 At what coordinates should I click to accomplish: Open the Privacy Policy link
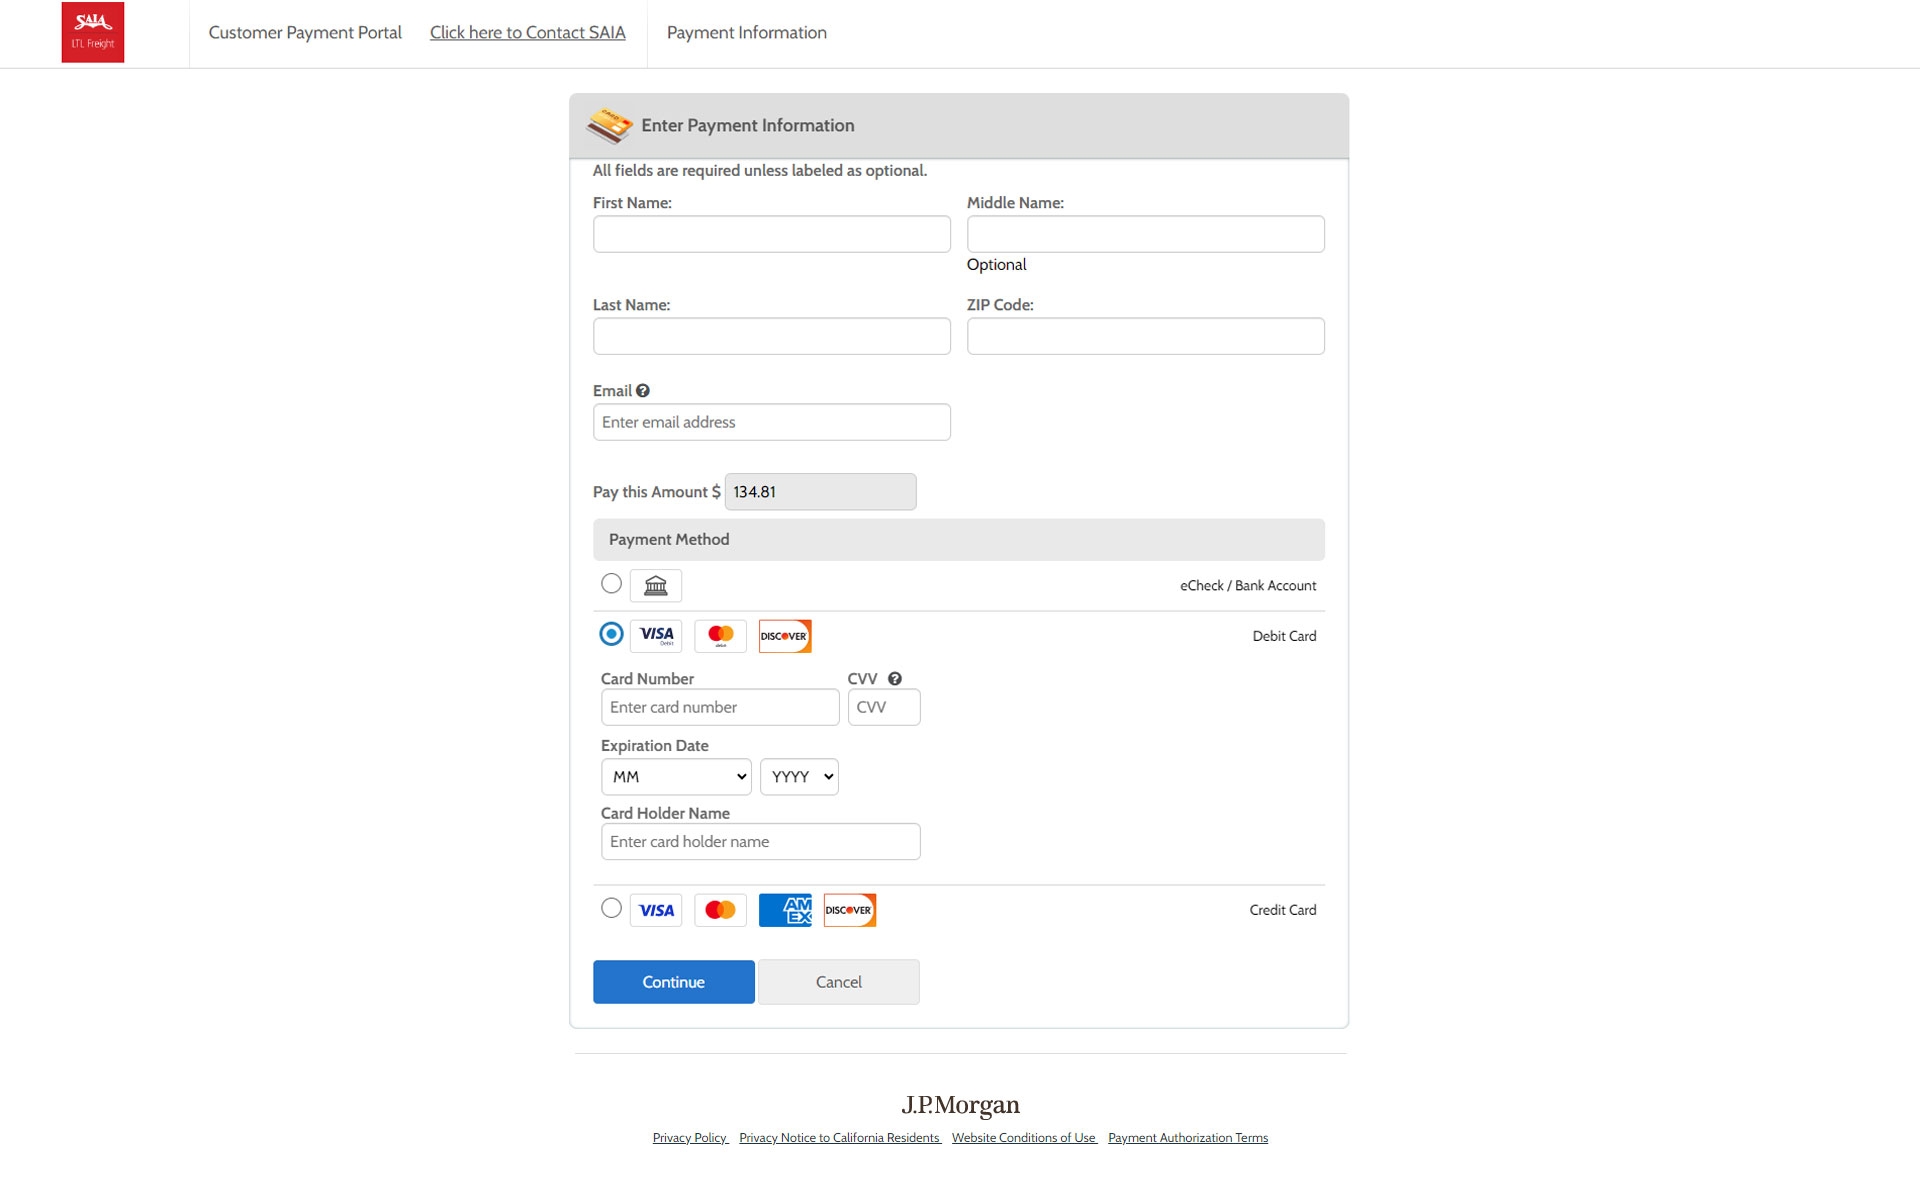[689, 1137]
